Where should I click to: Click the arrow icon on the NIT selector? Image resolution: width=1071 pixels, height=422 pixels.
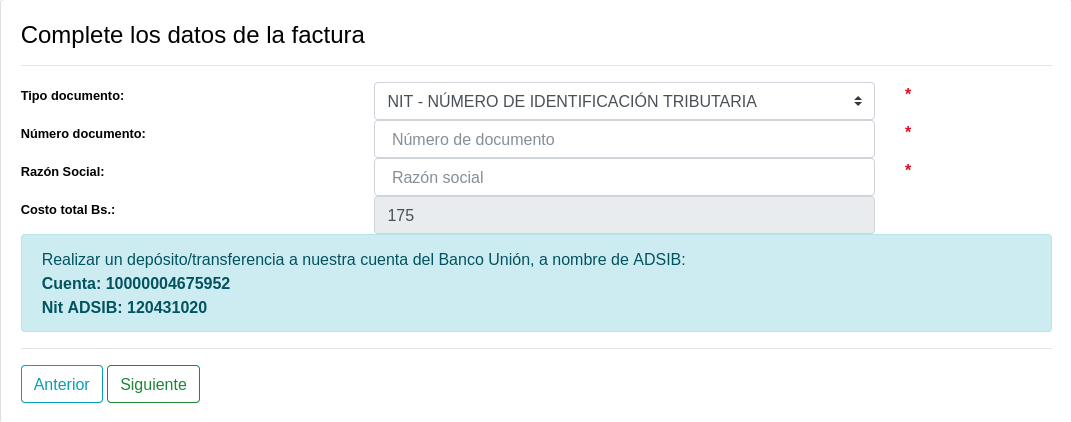[x=857, y=101]
